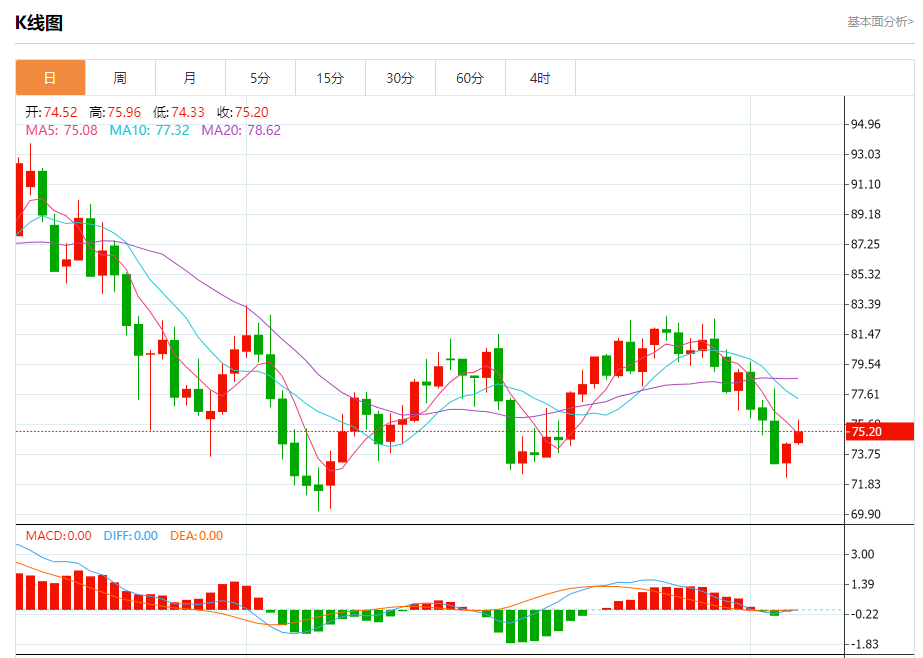The height and width of the screenshot is (658, 923).
Task: Click the 91.10 price axis label
Action: coord(866,184)
